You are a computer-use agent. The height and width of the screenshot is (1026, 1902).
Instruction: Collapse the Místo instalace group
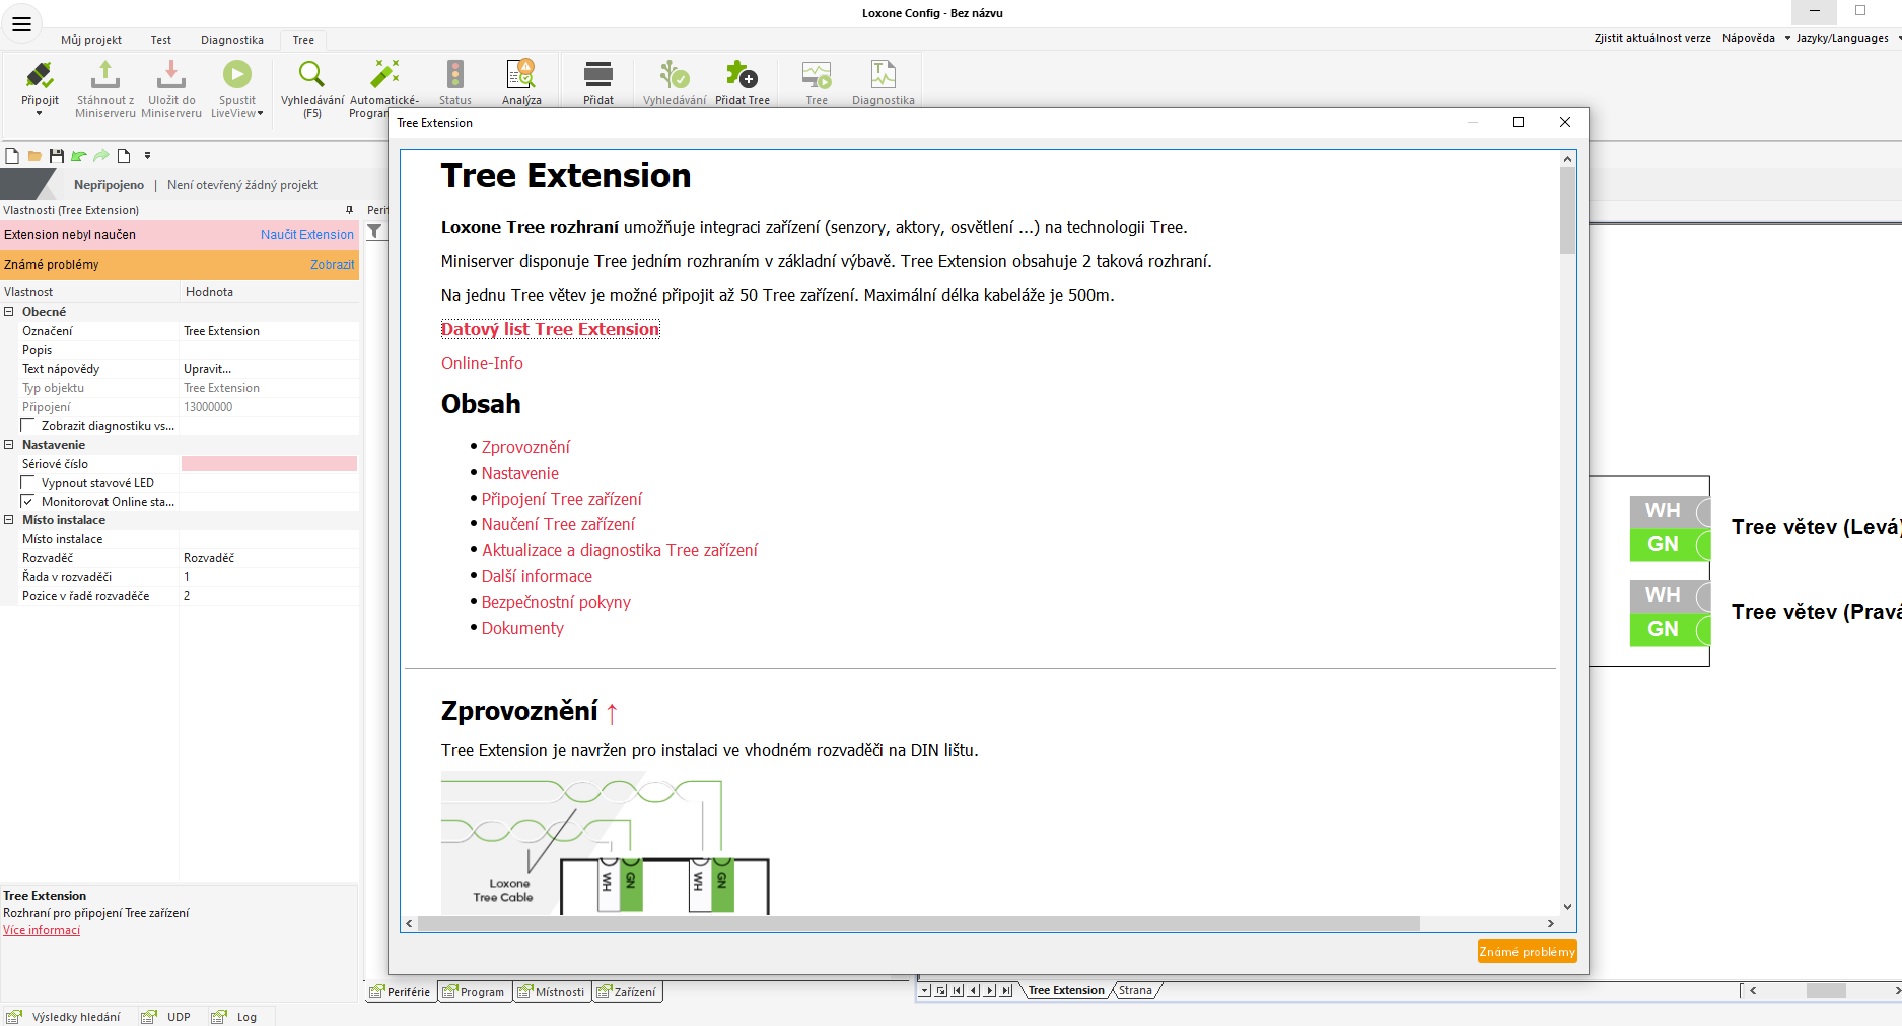9,520
